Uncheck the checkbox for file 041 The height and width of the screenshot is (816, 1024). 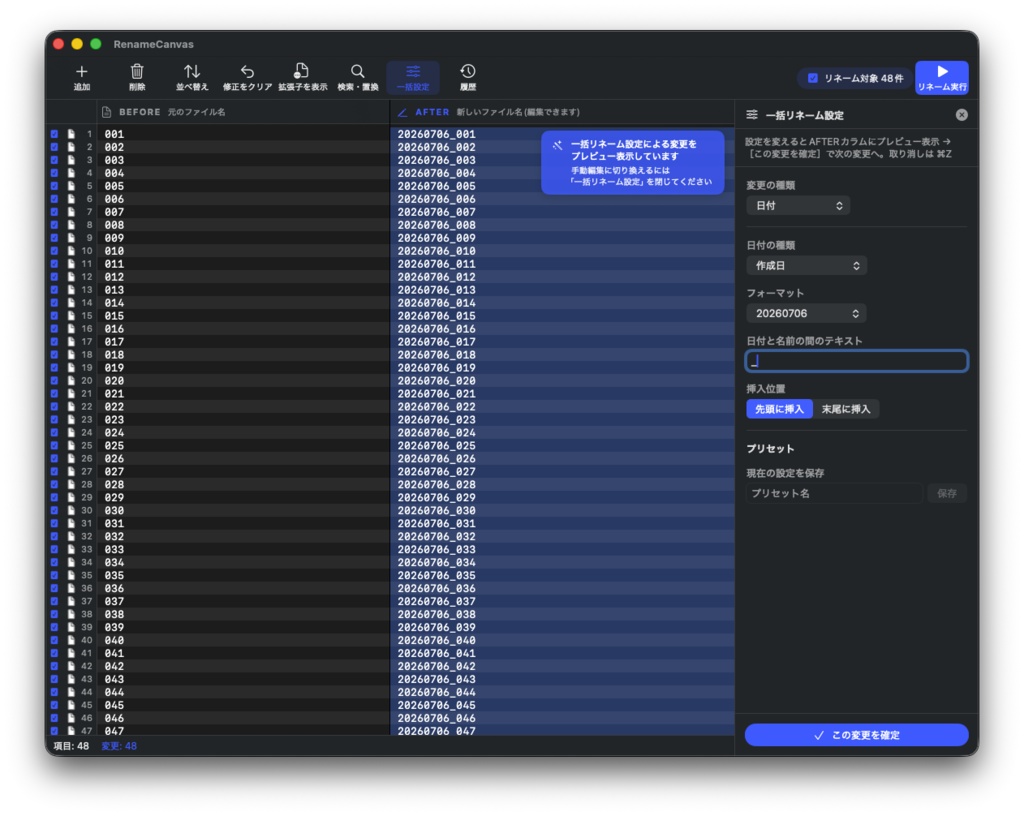click(54, 653)
